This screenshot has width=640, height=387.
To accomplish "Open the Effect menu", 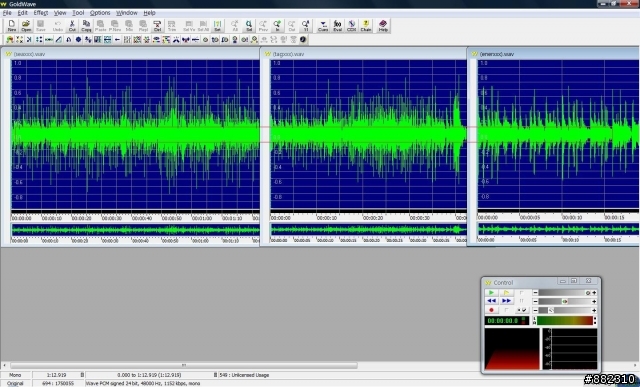I will point(41,13).
